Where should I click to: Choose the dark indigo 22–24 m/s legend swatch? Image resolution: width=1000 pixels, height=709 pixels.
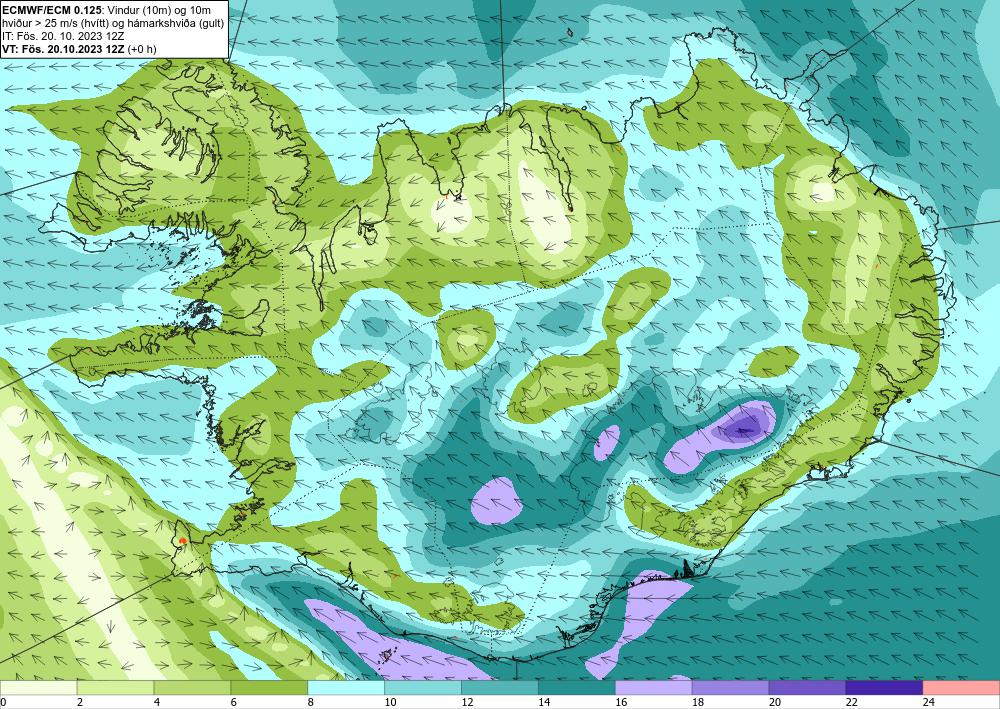point(884,688)
